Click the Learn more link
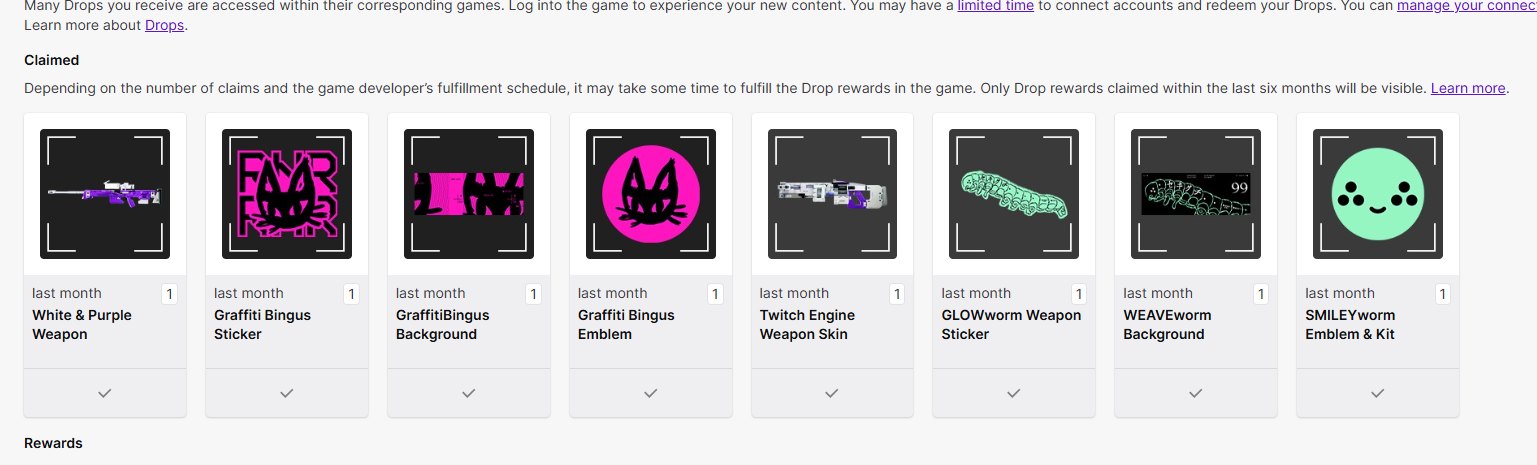Screen dimensions: 1537x465 (x=1467, y=88)
